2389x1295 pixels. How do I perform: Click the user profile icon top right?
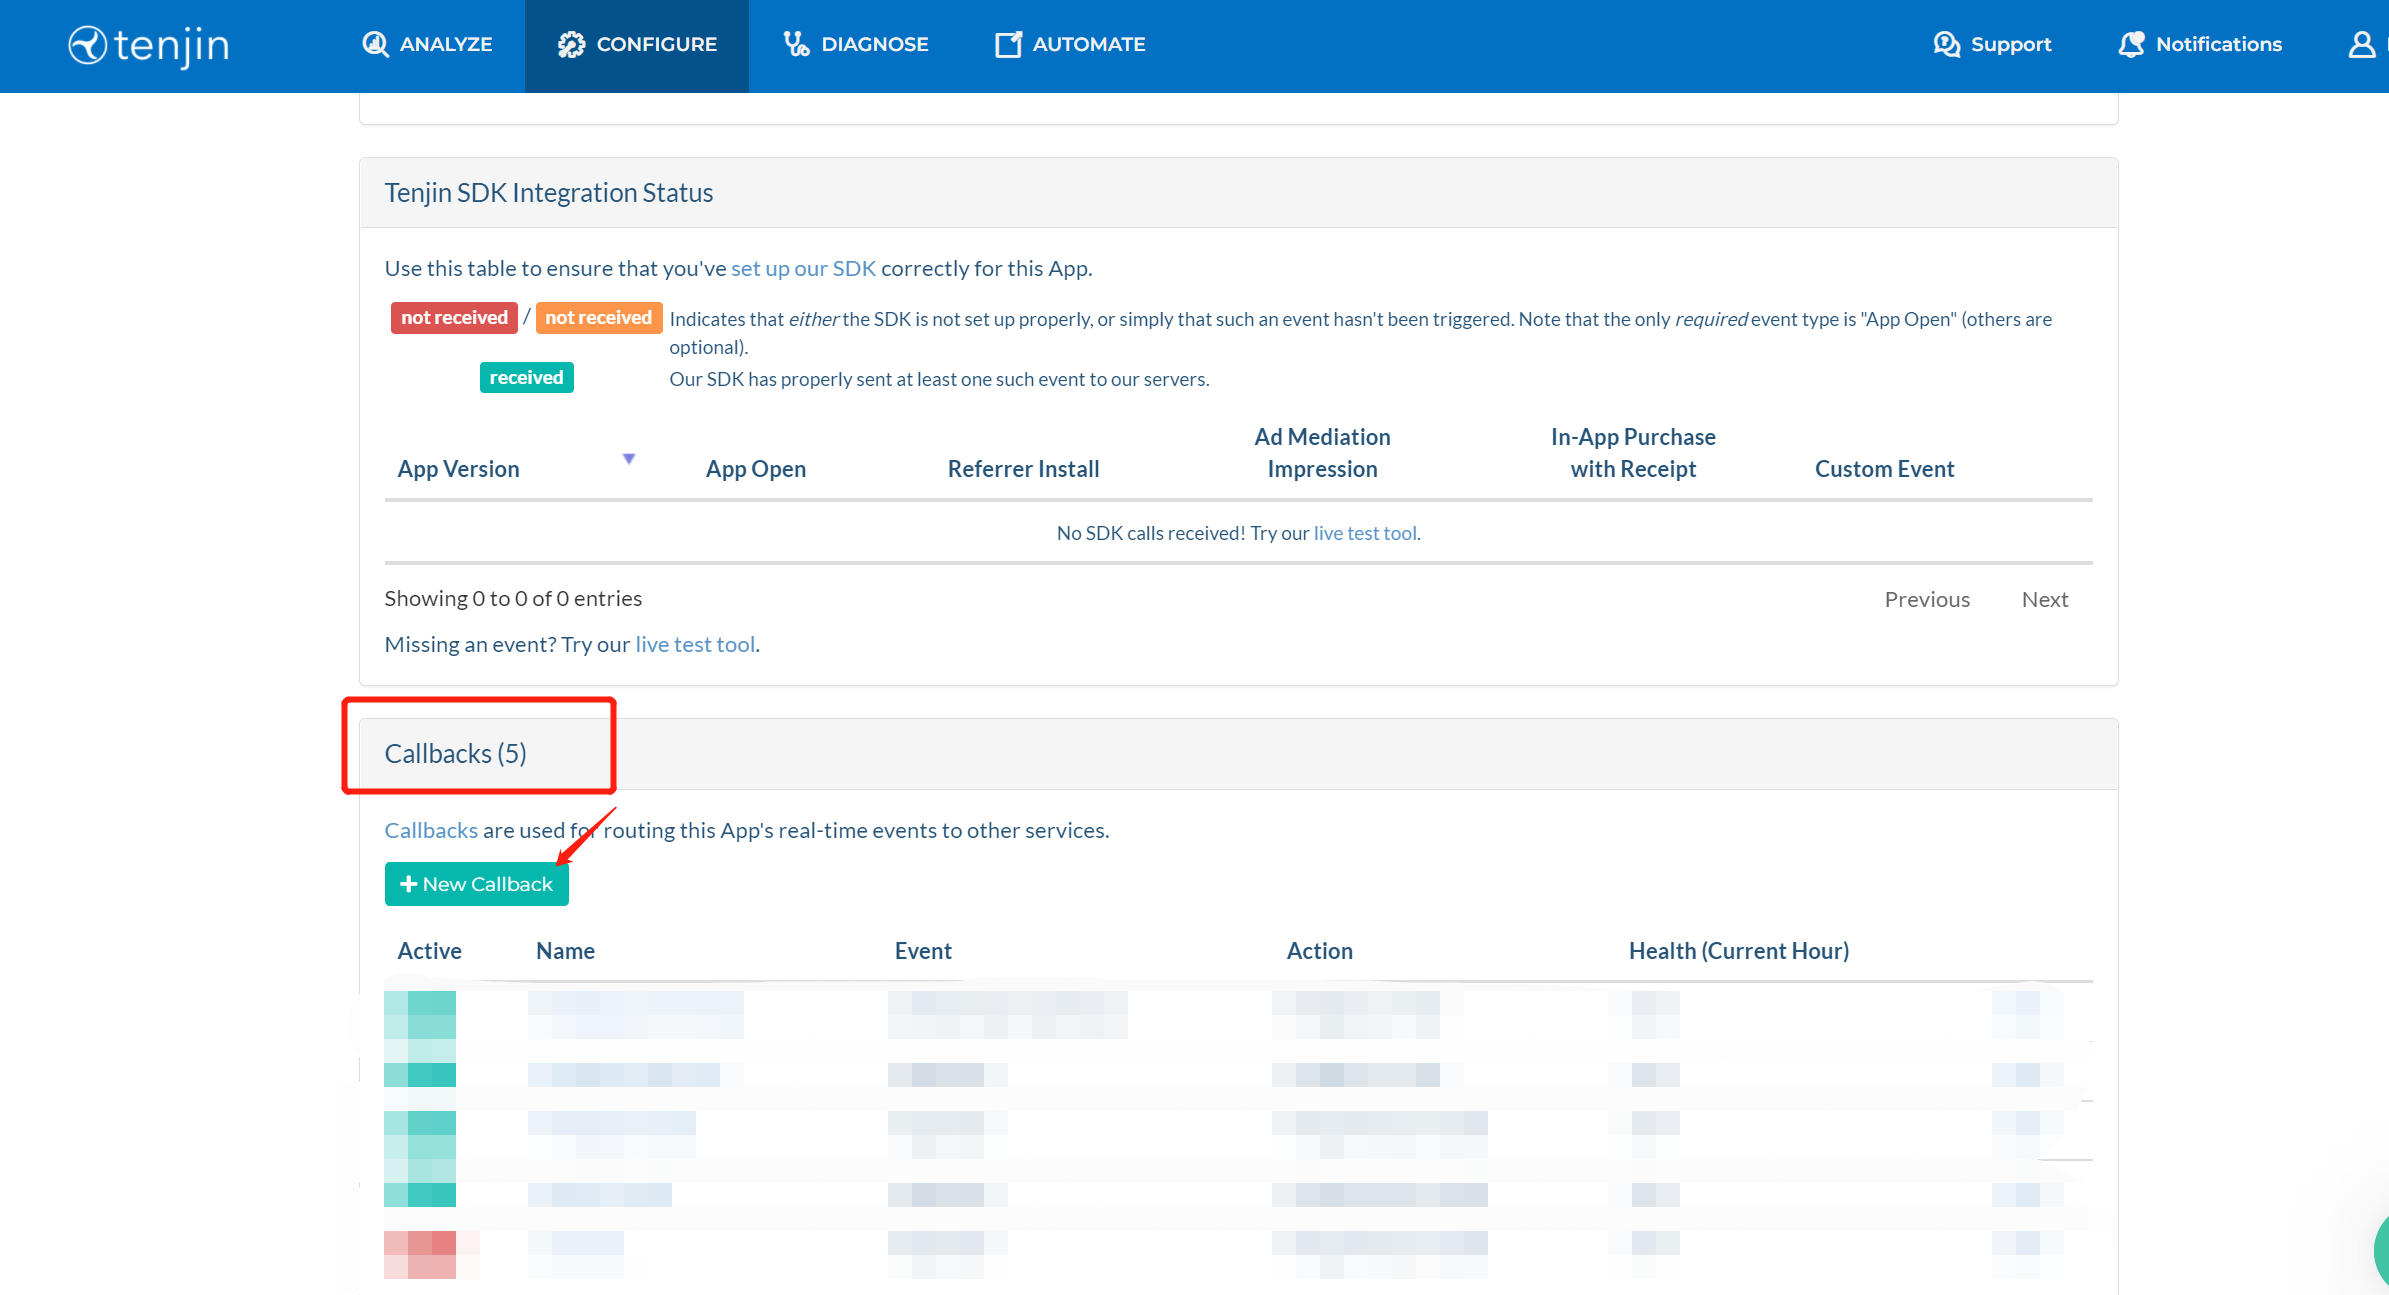point(2362,44)
